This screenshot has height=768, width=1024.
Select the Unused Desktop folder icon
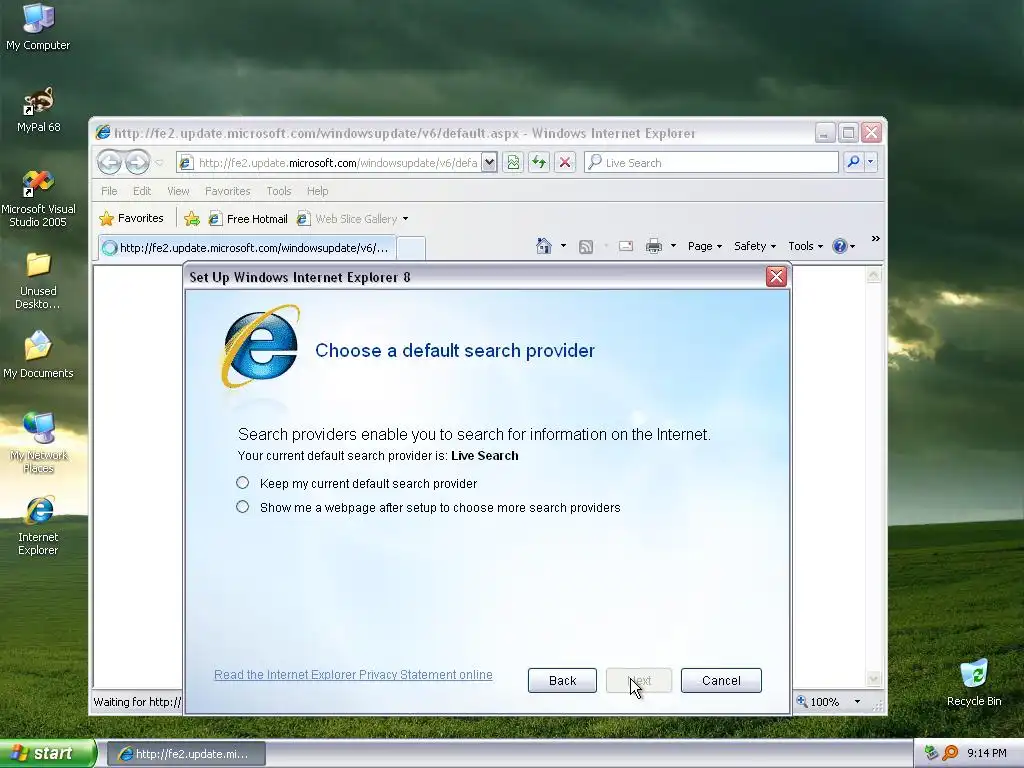tap(38, 281)
